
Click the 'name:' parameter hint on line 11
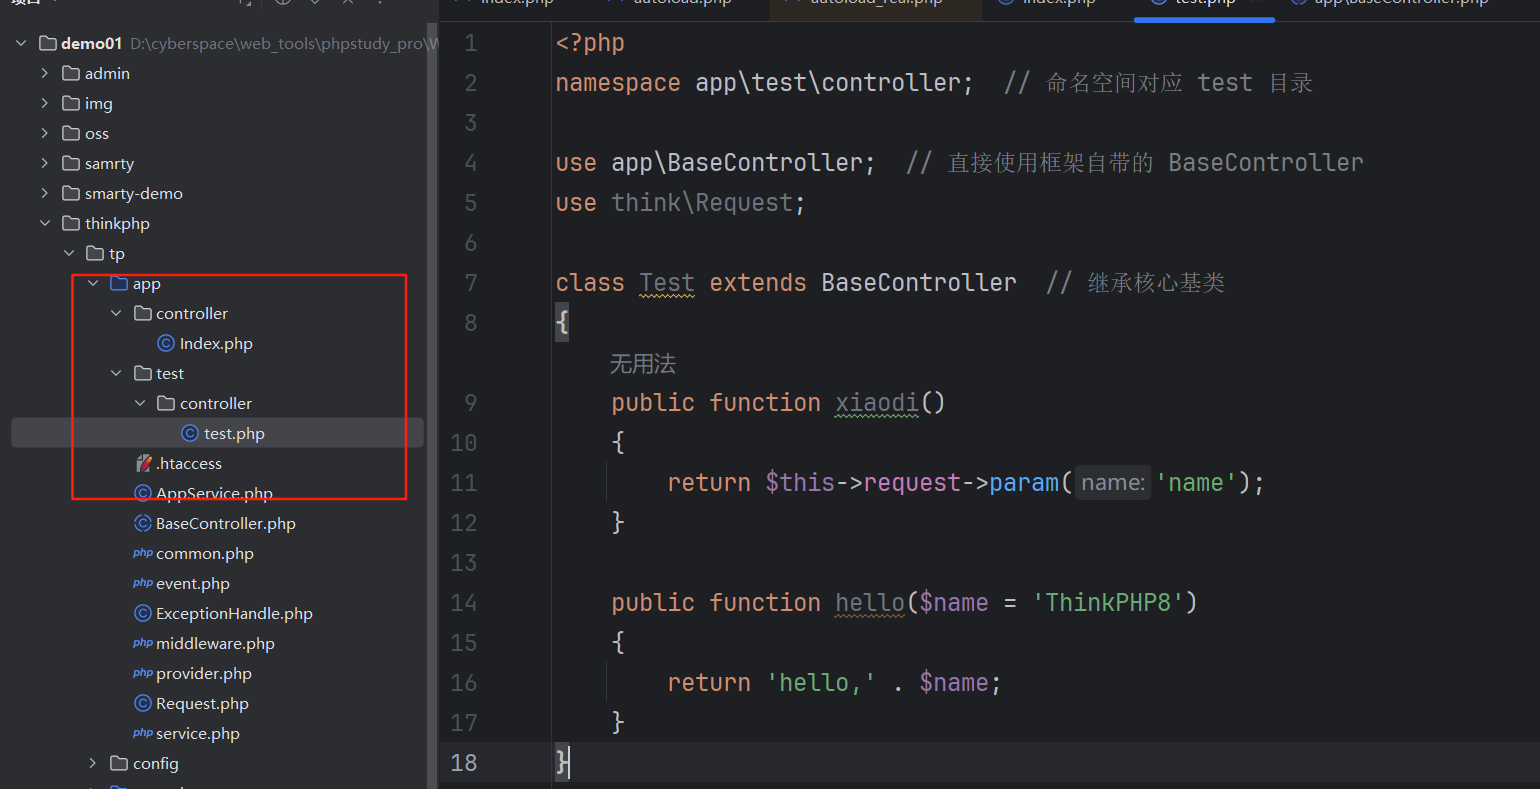click(x=1112, y=482)
